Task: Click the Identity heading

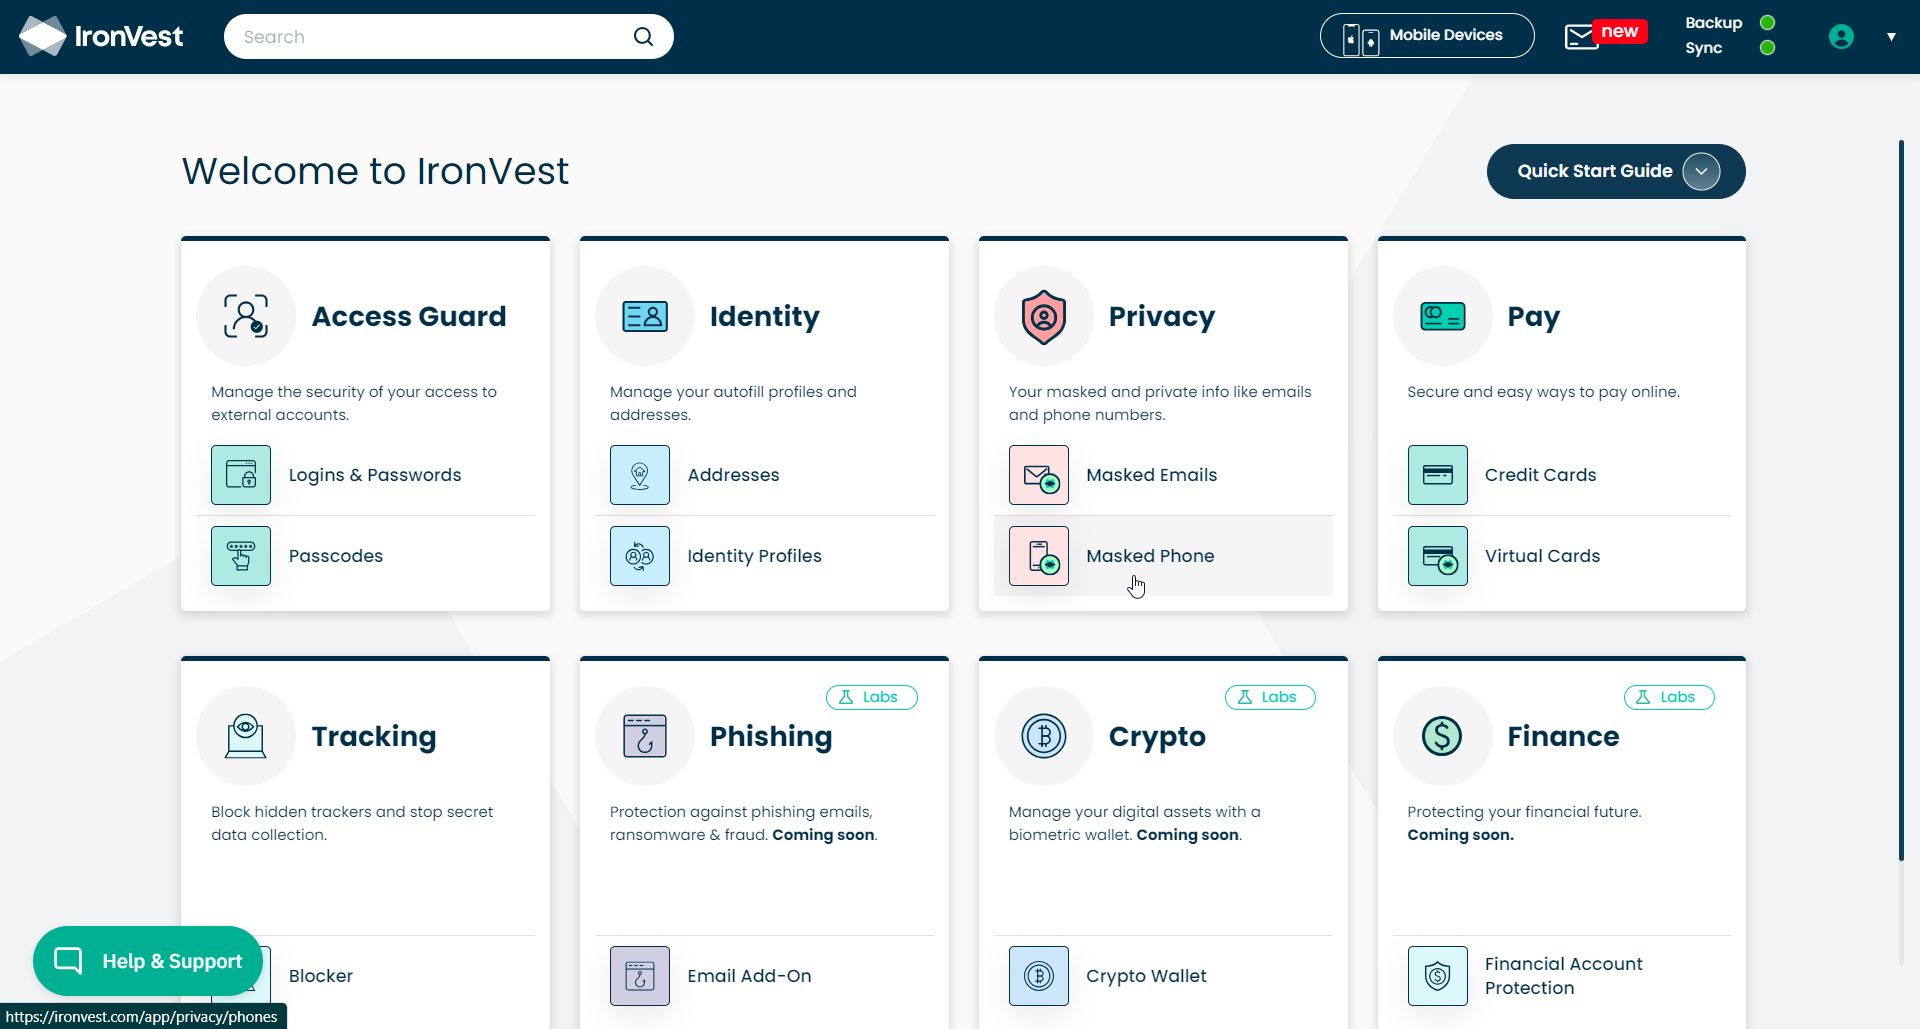Action: [x=765, y=317]
